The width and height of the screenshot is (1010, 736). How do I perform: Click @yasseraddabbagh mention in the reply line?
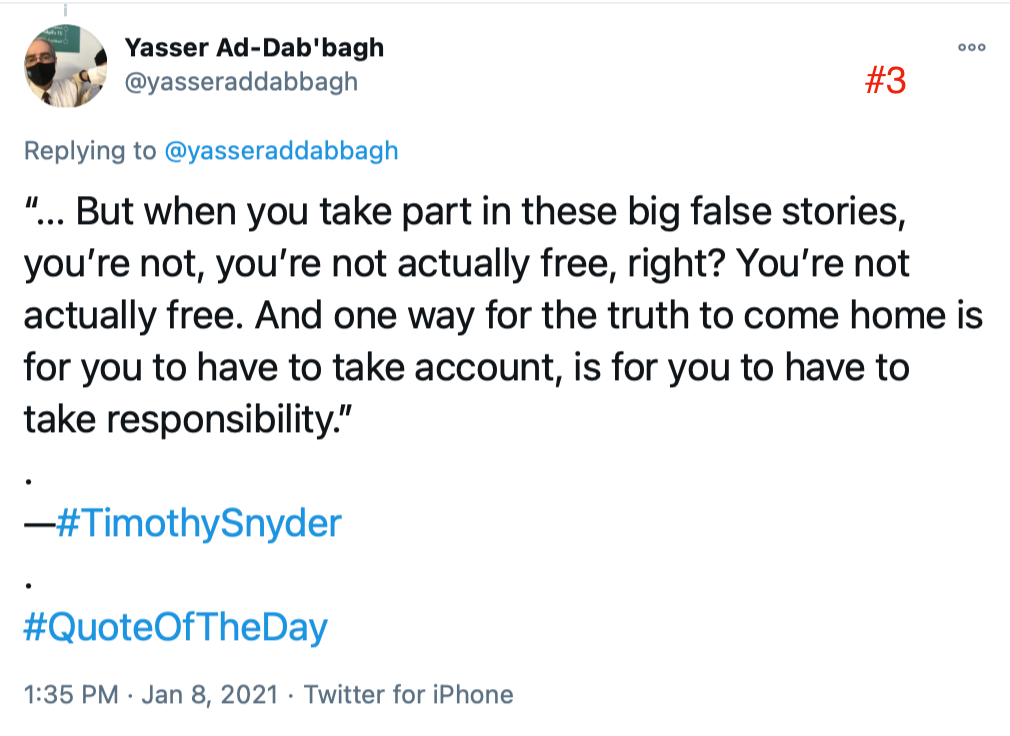click(x=281, y=151)
